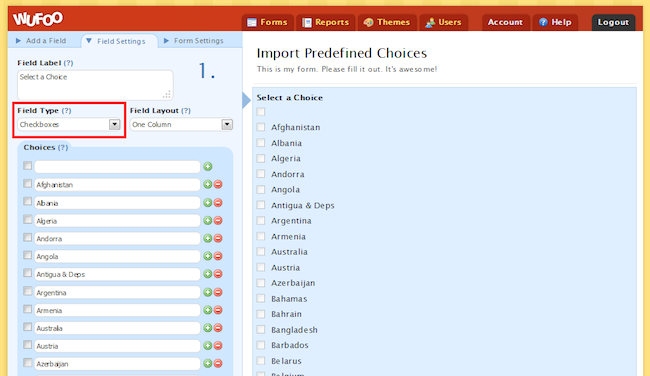The width and height of the screenshot is (650, 376).
Task: Open the Users section
Action: [444, 22]
